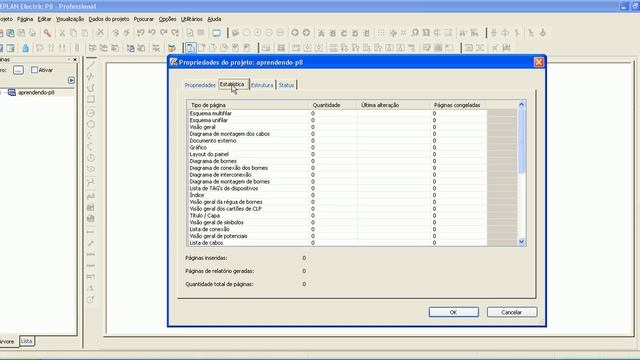Image resolution: width=640 pixels, height=360 pixels.
Task: Confirm the dialog with OK
Action: (453, 312)
